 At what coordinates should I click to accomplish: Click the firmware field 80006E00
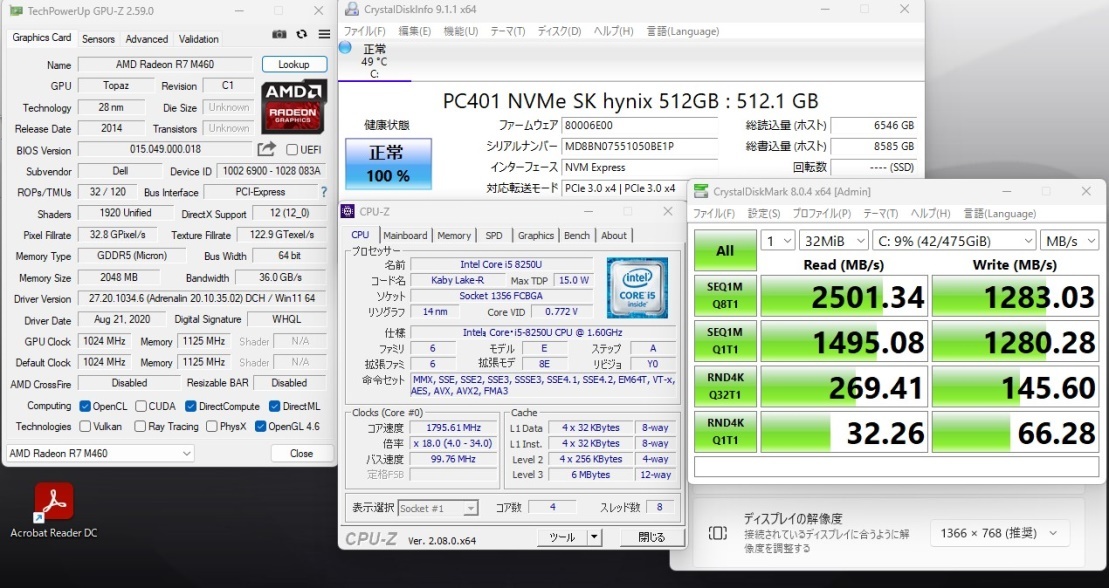coord(640,125)
